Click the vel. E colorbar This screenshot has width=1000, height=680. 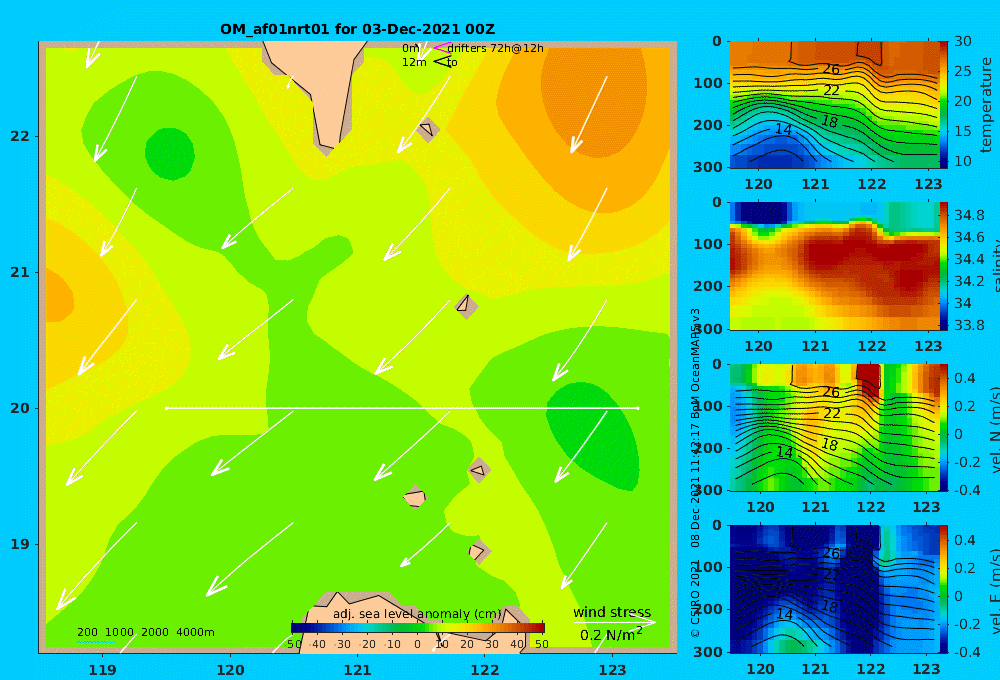click(943, 589)
